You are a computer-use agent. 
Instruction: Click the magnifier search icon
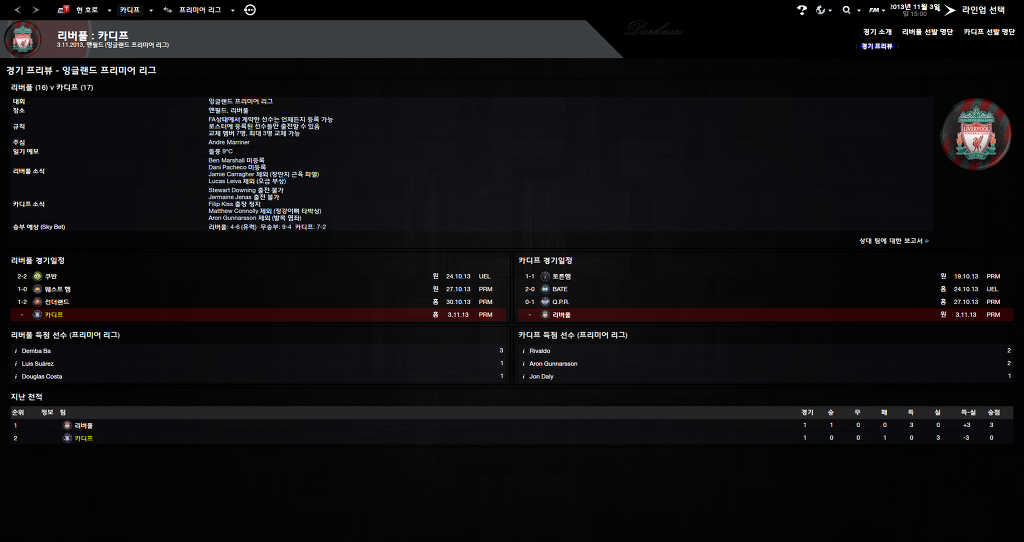[x=846, y=10]
